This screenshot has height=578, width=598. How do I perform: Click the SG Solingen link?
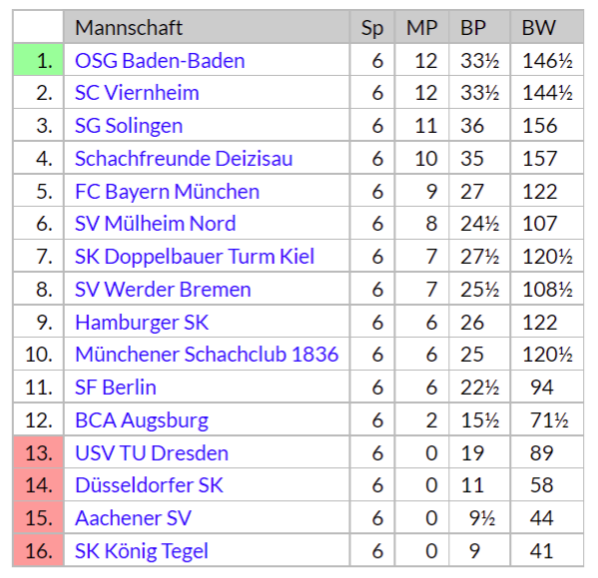(x=129, y=126)
